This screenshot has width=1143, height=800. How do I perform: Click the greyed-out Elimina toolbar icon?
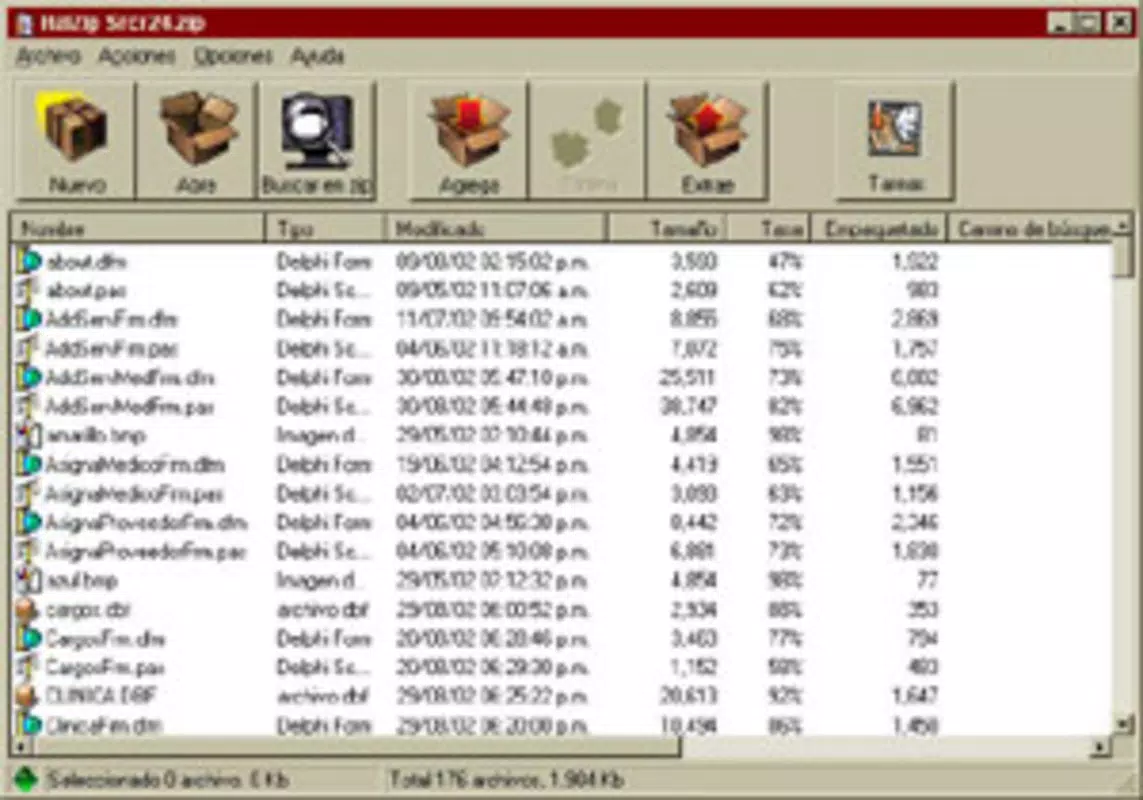(587, 134)
